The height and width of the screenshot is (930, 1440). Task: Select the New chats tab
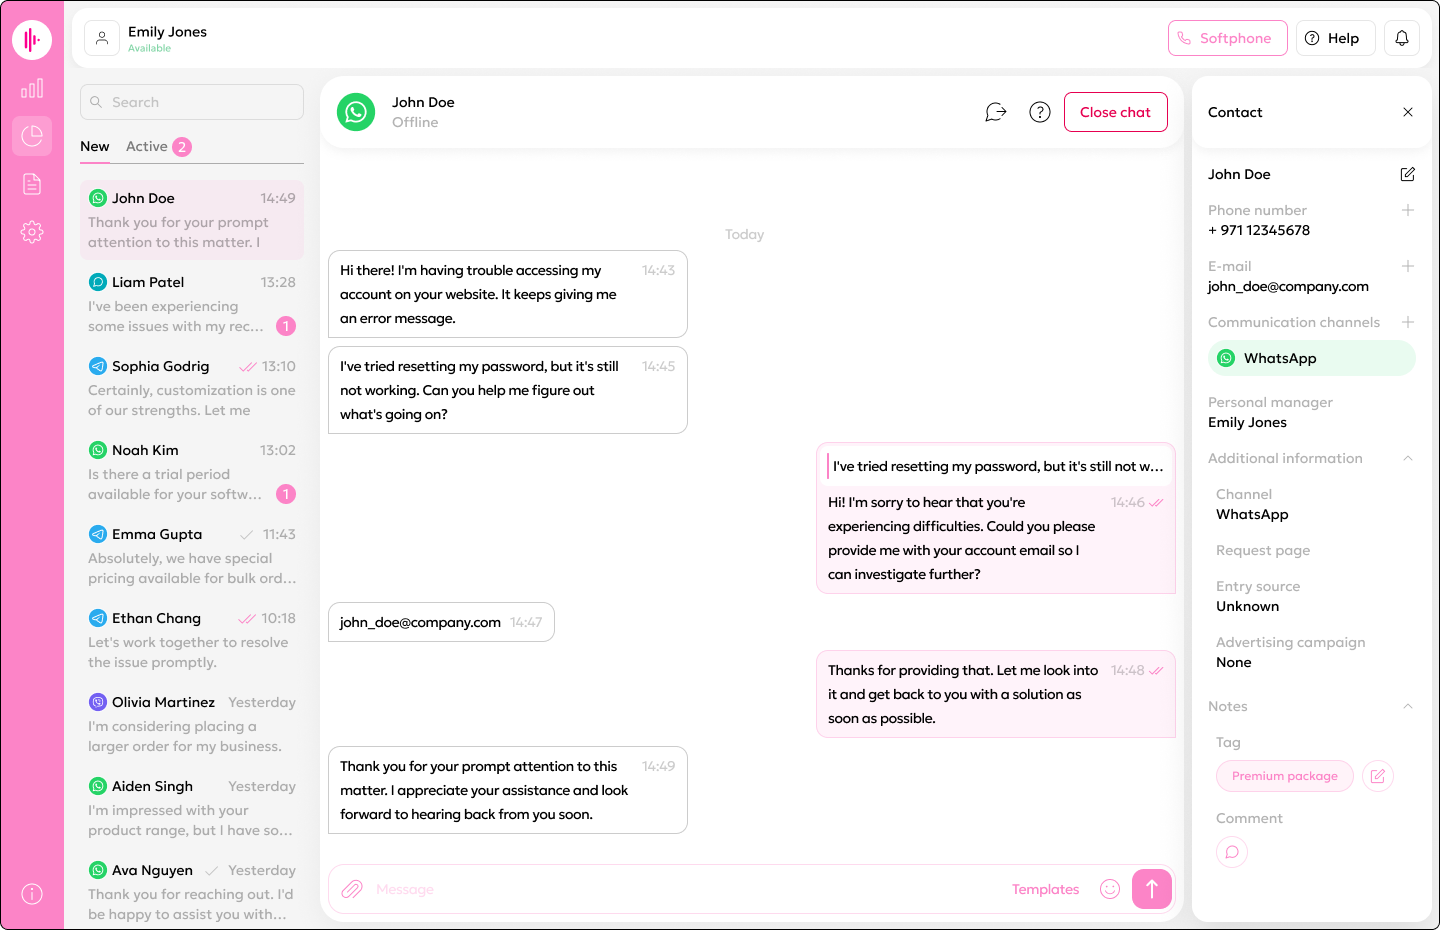(x=95, y=147)
